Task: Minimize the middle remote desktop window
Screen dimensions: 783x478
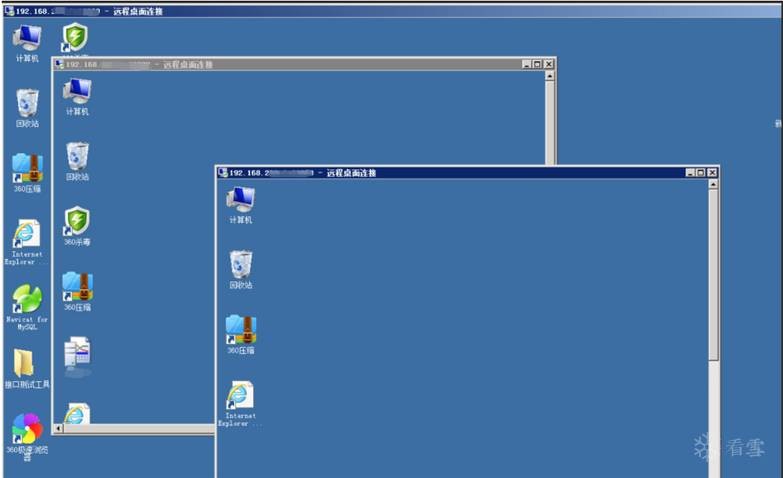Action: [x=526, y=64]
